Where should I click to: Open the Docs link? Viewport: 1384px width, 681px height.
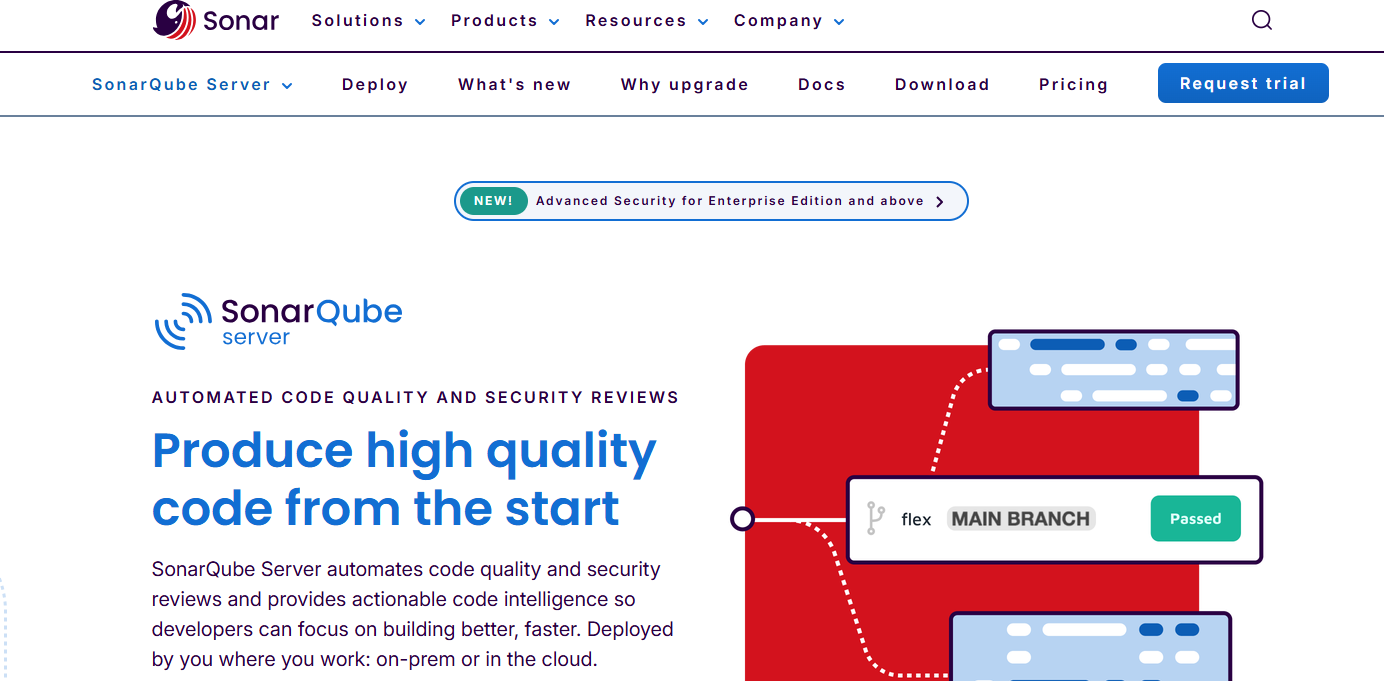pos(821,85)
